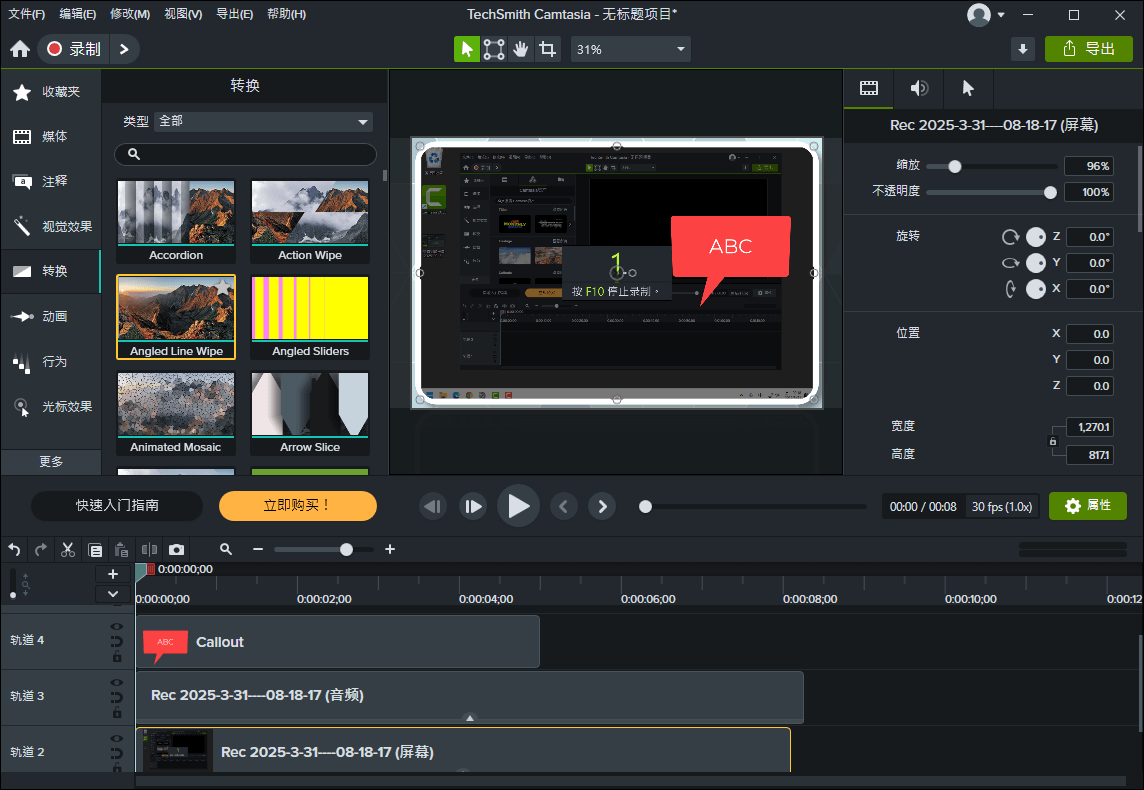The height and width of the screenshot is (790, 1144).
Task: Expand the arrow next to 录制 button
Action: click(x=124, y=49)
